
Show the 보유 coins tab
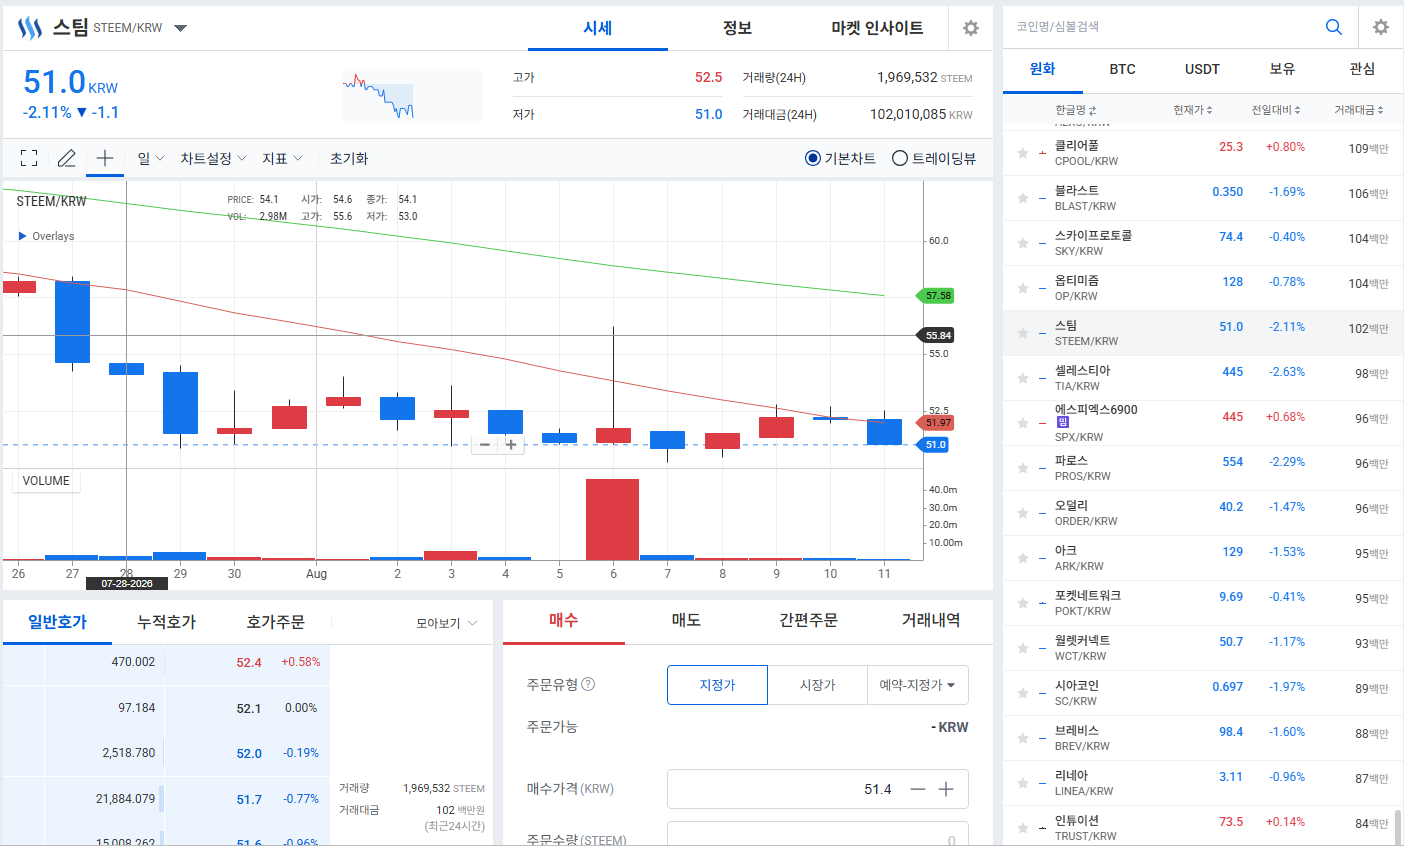[1283, 69]
